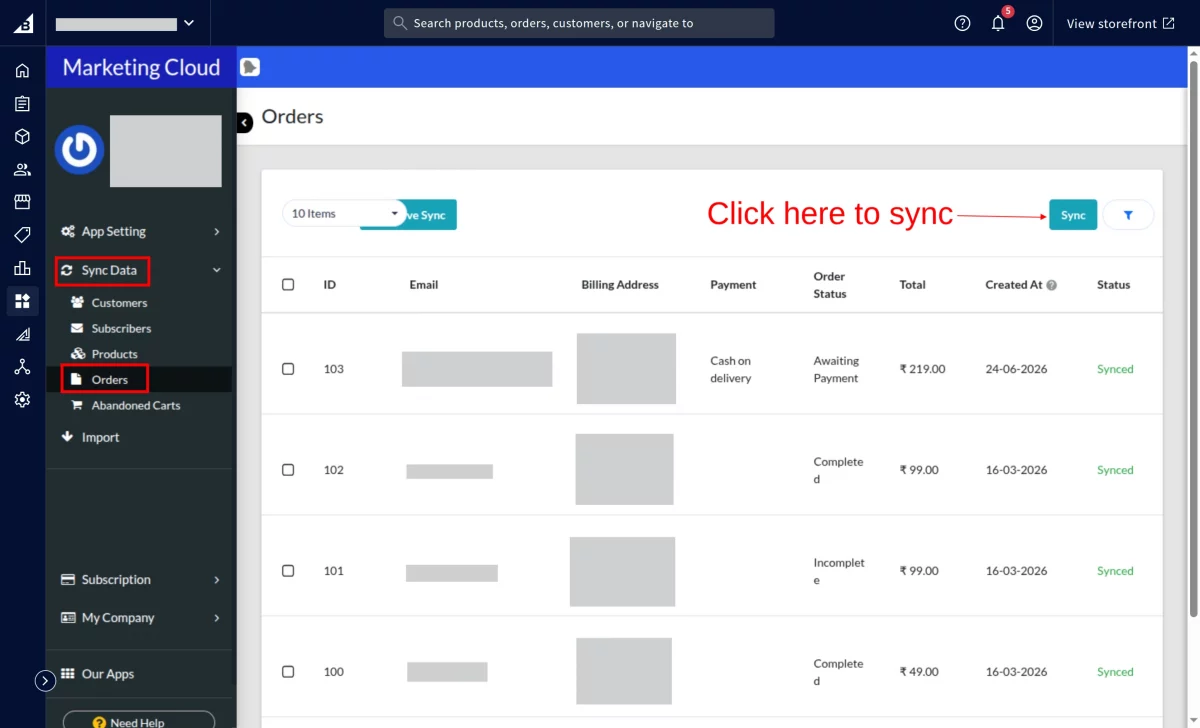Tick the checkbox for order 100

288,672
